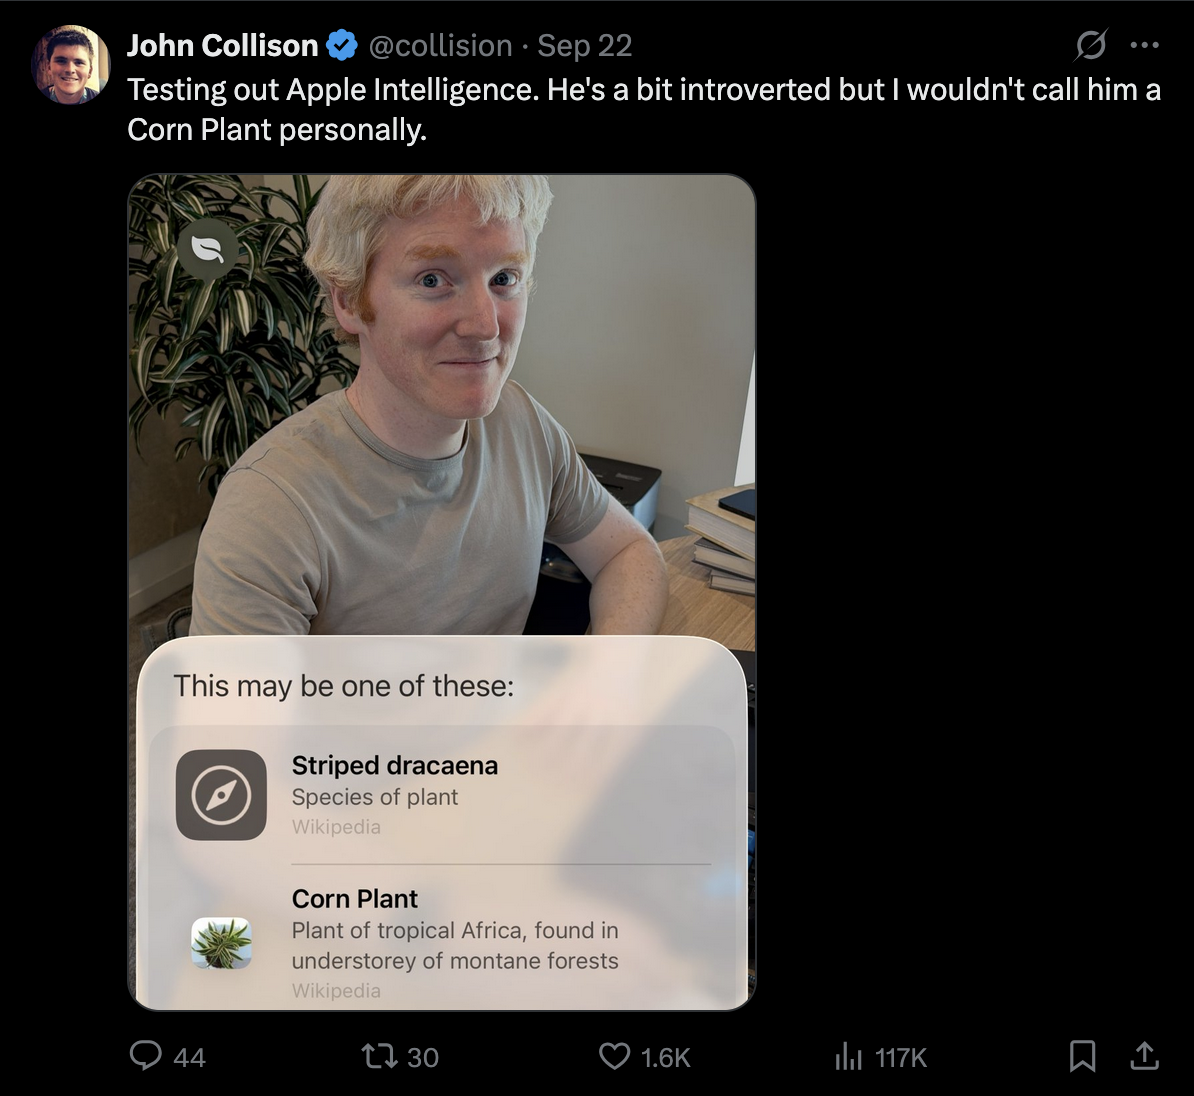Image resolution: width=1194 pixels, height=1096 pixels.
Task: Click the share upload arrow icon
Action: pos(1144,1056)
